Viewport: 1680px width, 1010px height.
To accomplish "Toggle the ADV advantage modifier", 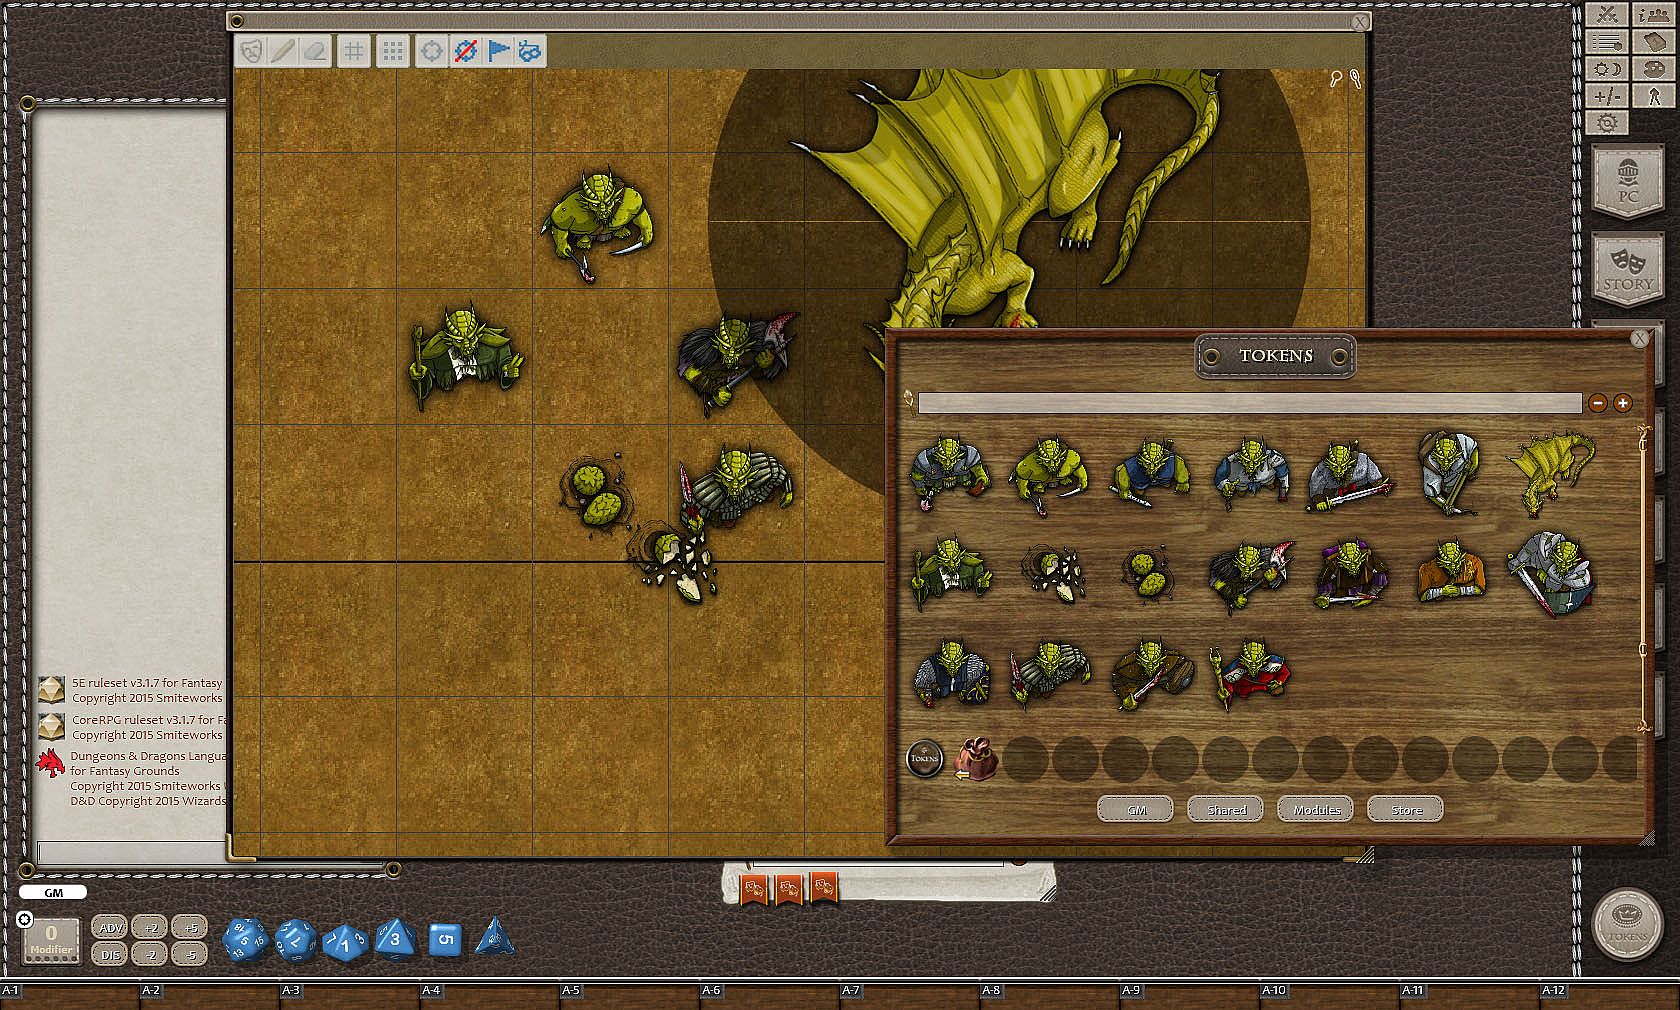I will point(110,928).
